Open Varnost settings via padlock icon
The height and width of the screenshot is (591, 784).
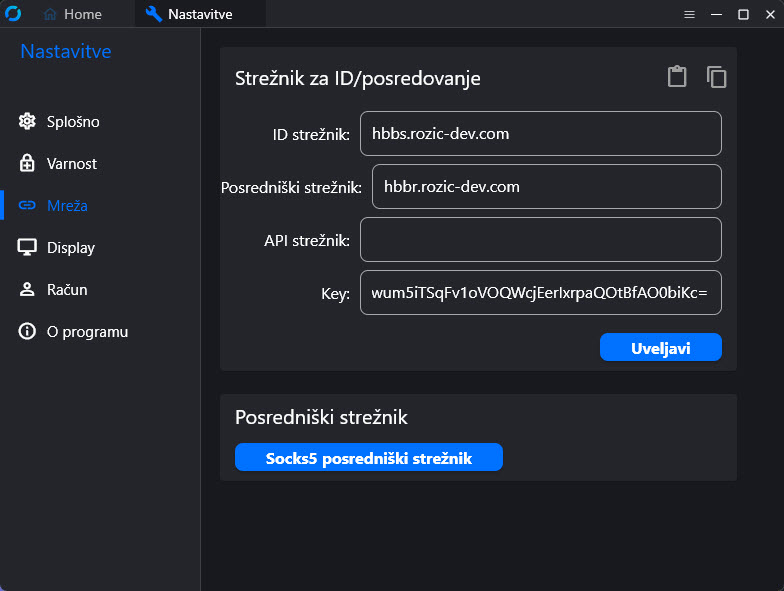(27, 164)
